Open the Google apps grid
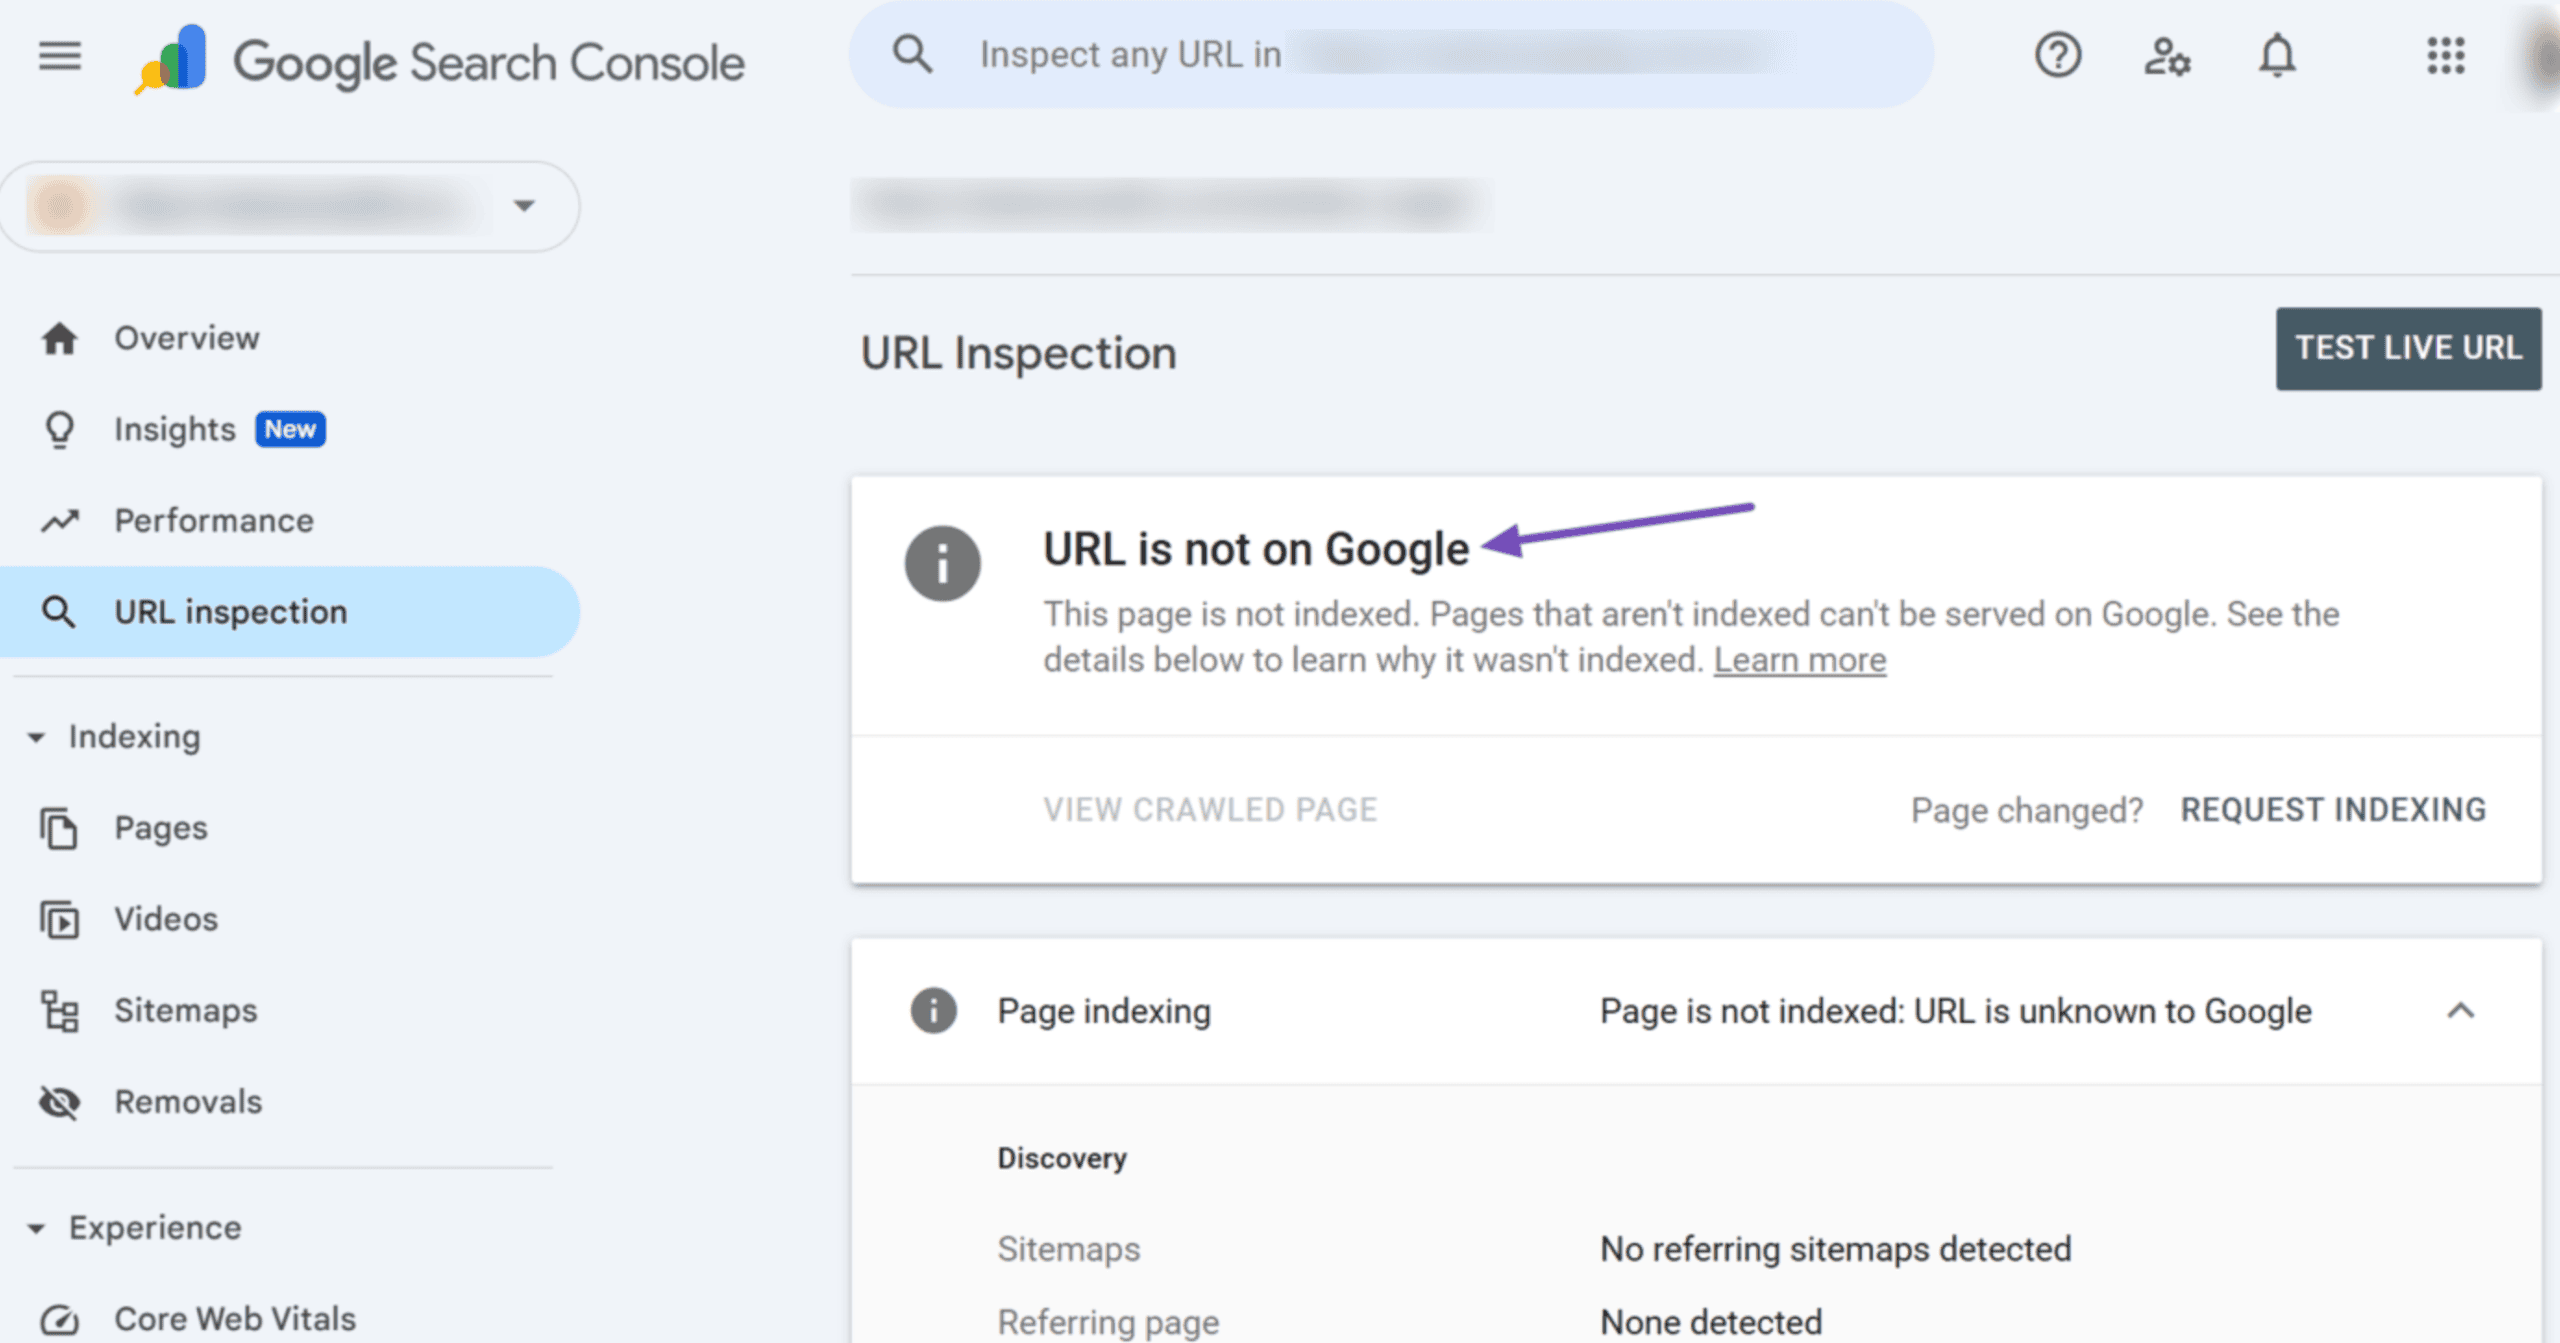The width and height of the screenshot is (2560, 1343). tap(2446, 55)
